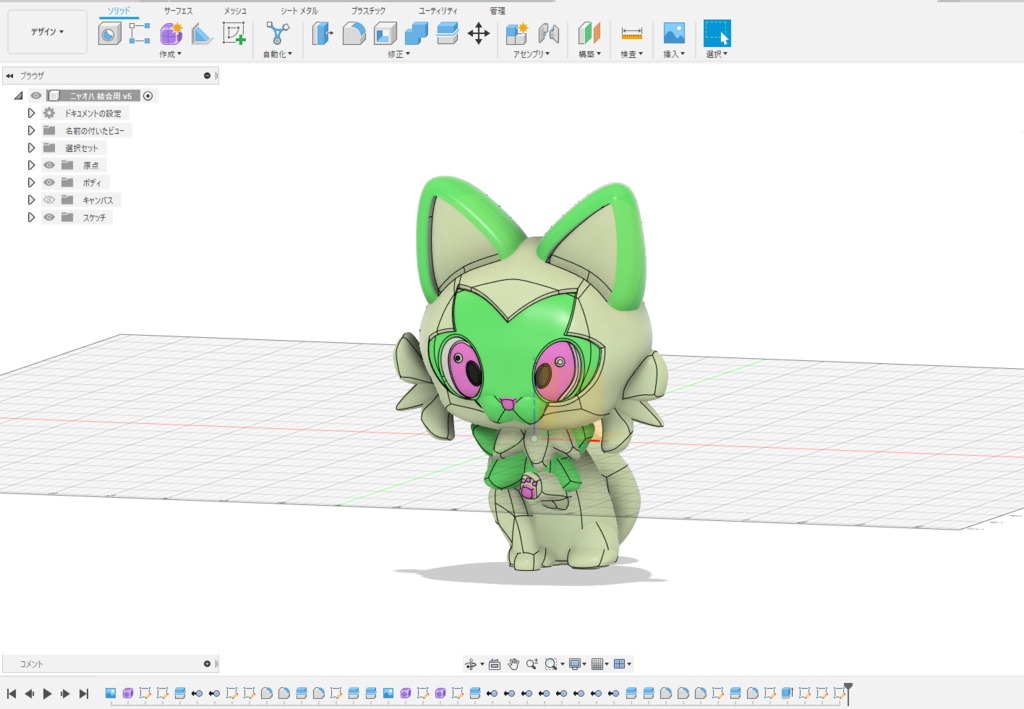Viewport: 1024px width, 709px height.
Task: Hide the ボディ folder using eye icon
Action: click(48, 183)
